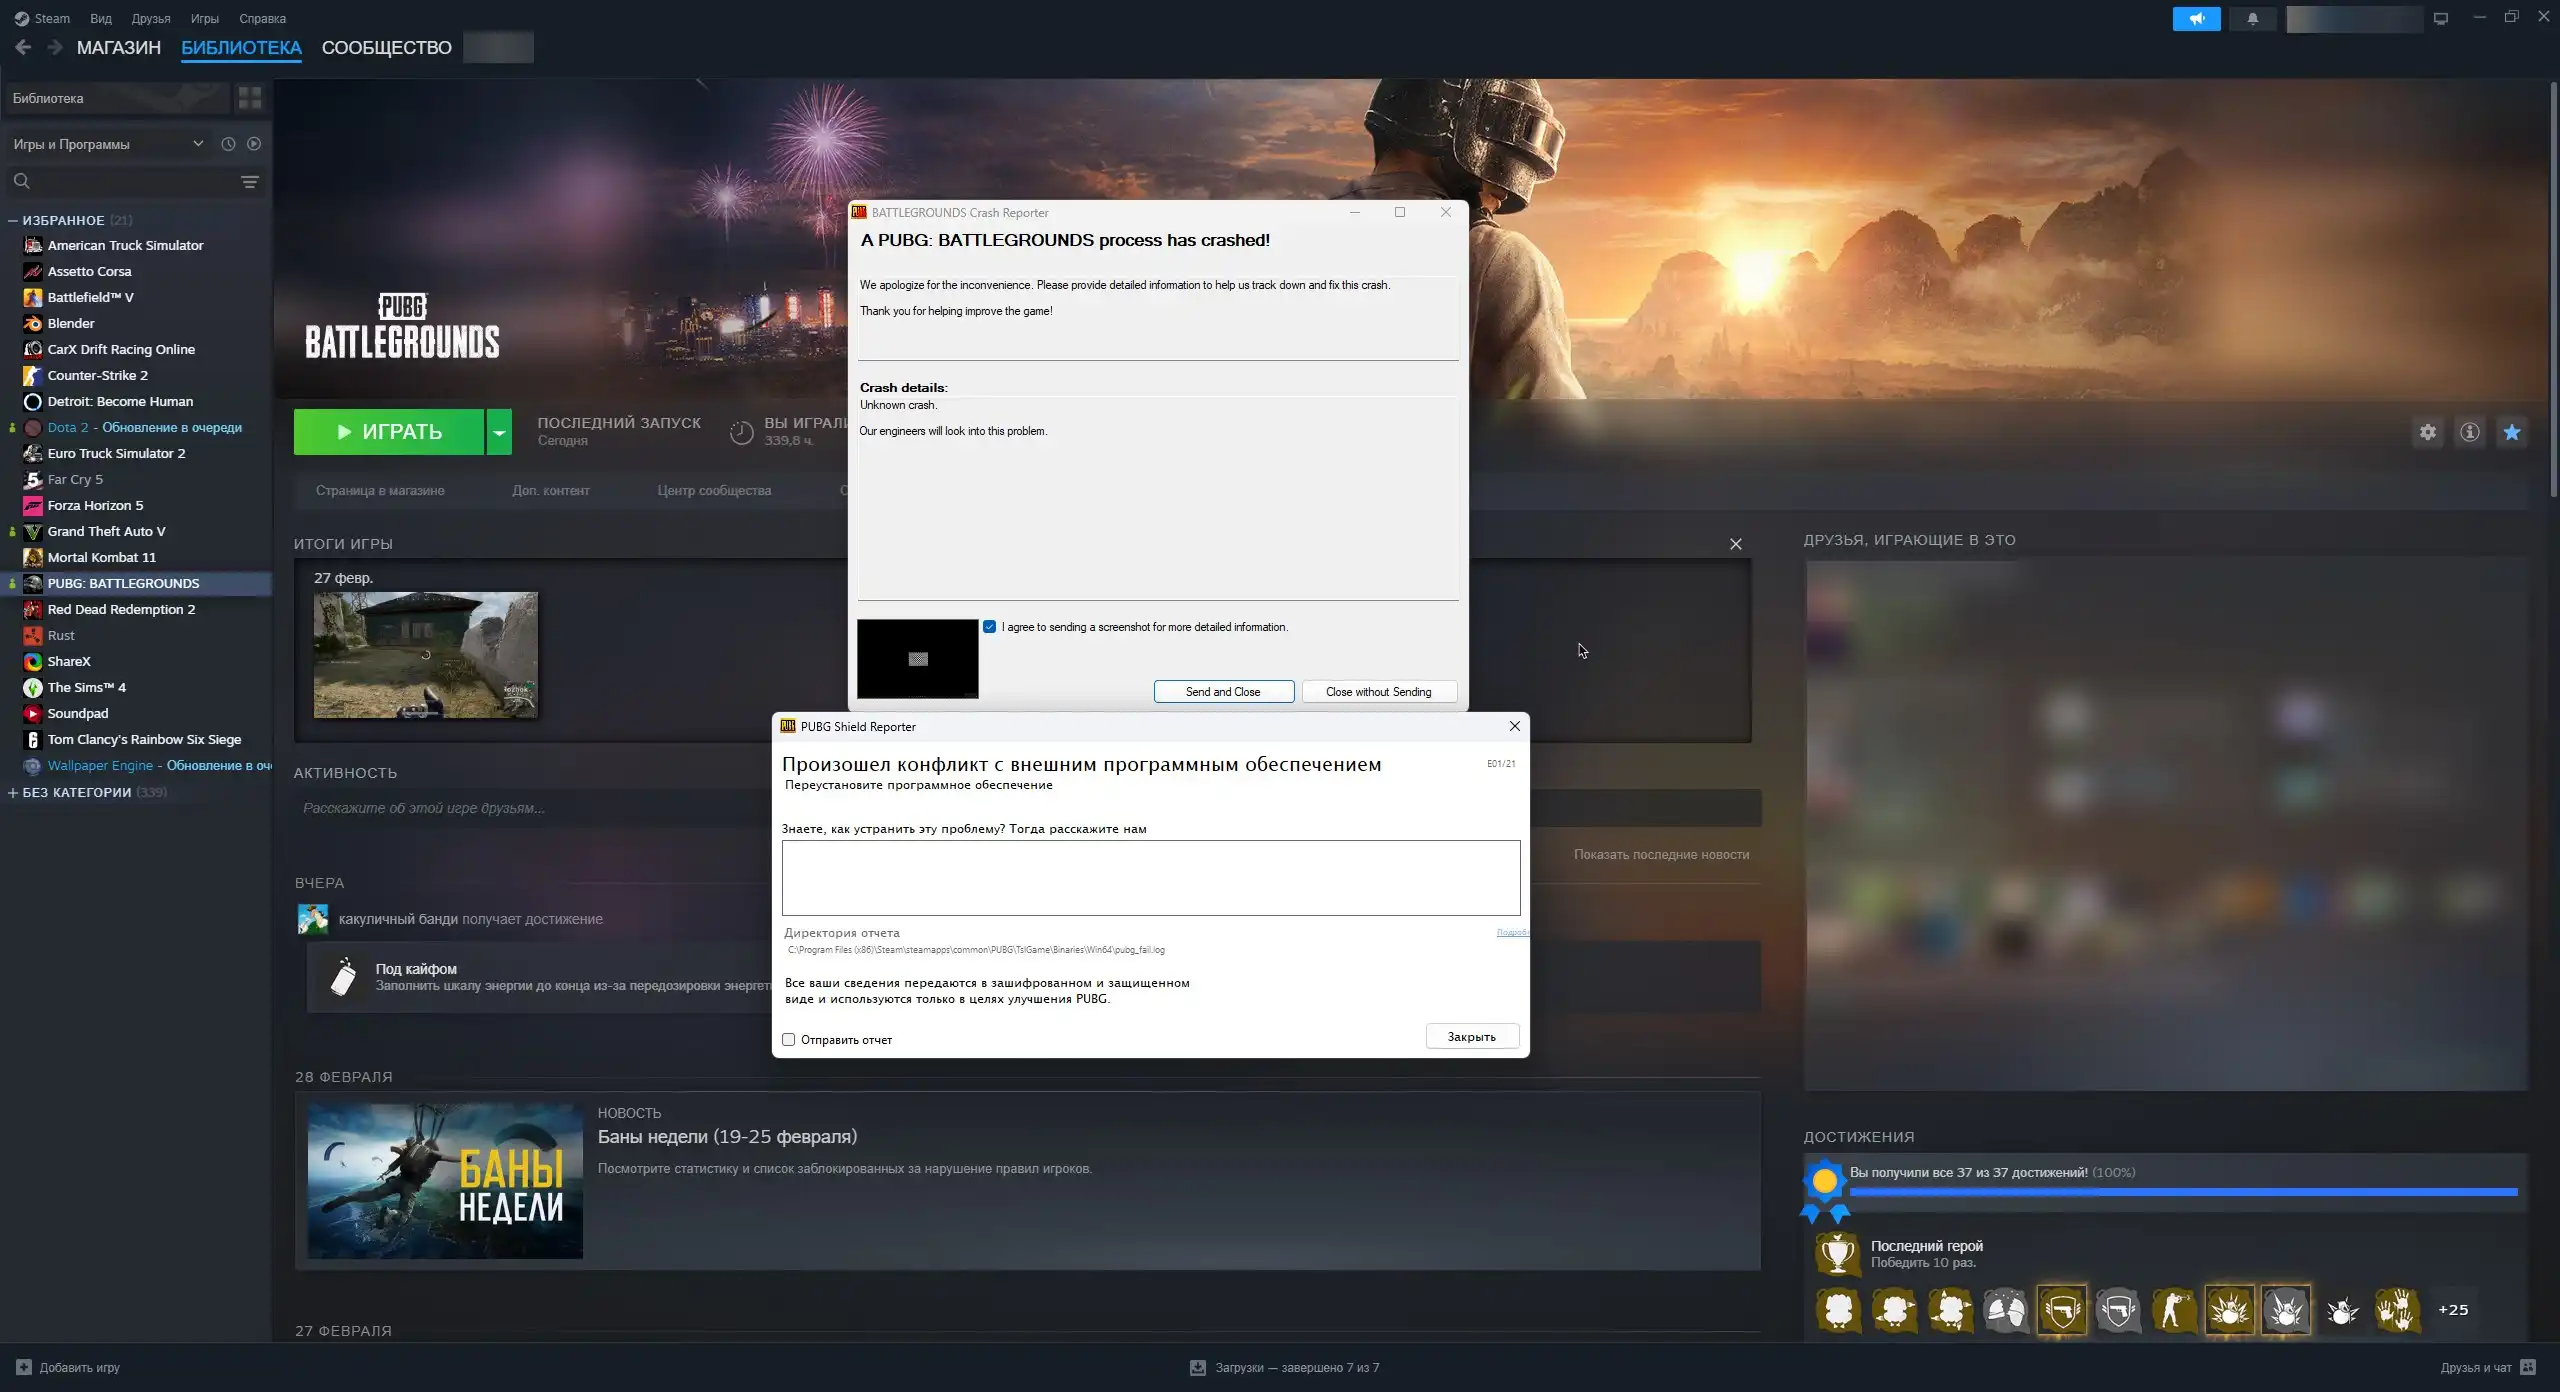Open the Баны недели news title
2560x1392 pixels.
coord(727,1136)
